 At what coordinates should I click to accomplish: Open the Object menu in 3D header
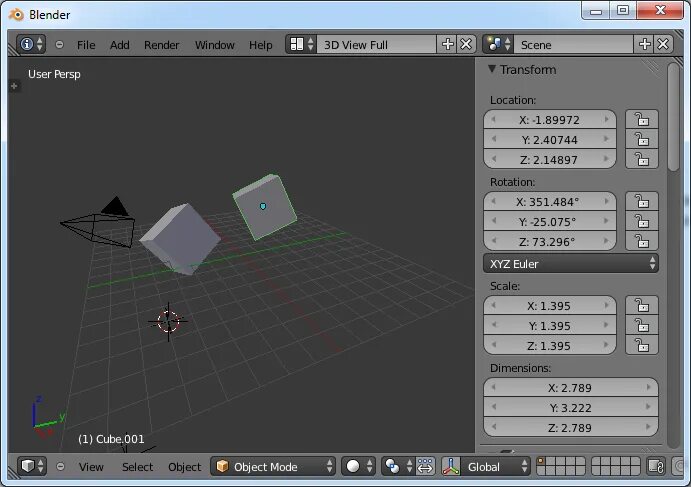point(184,467)
